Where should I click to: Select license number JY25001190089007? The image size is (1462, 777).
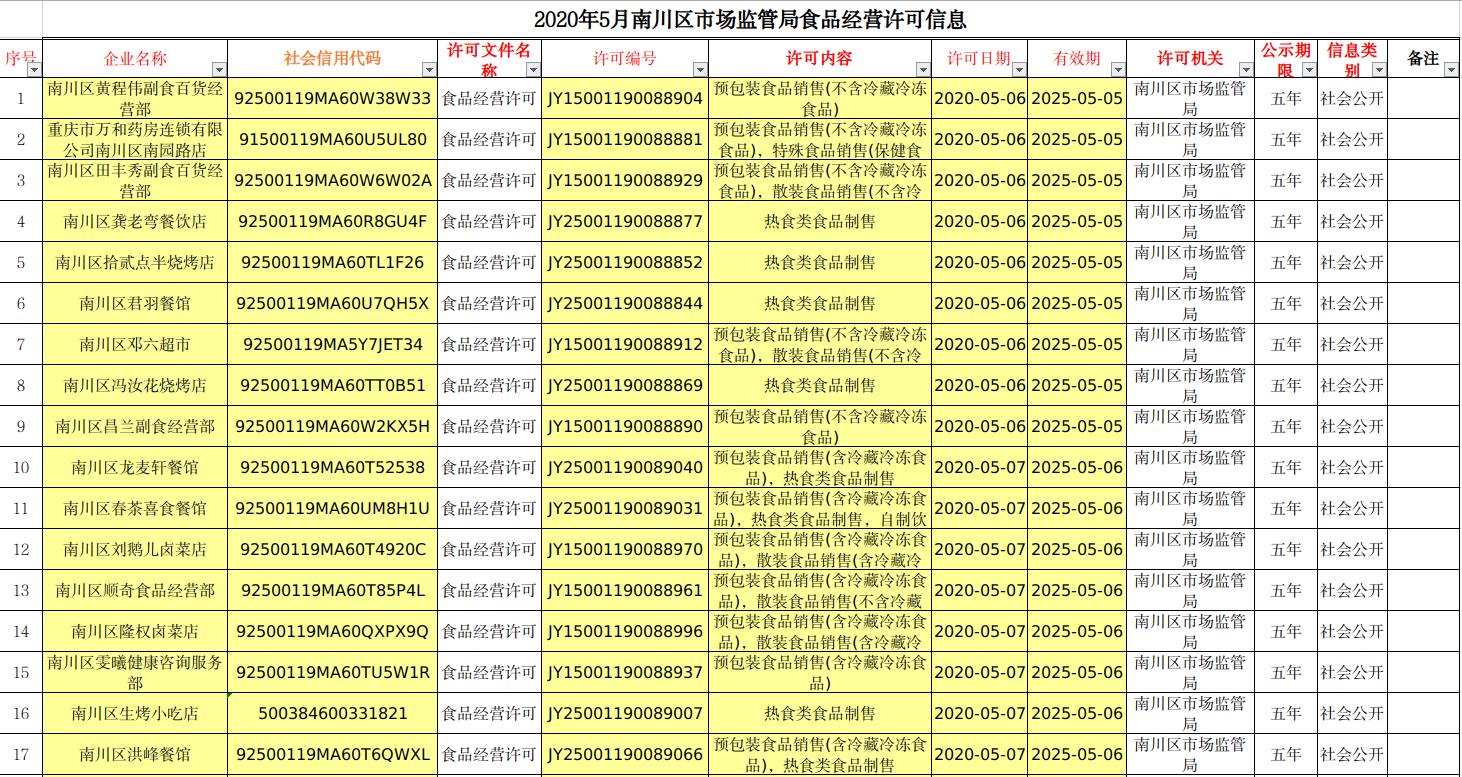625,713
